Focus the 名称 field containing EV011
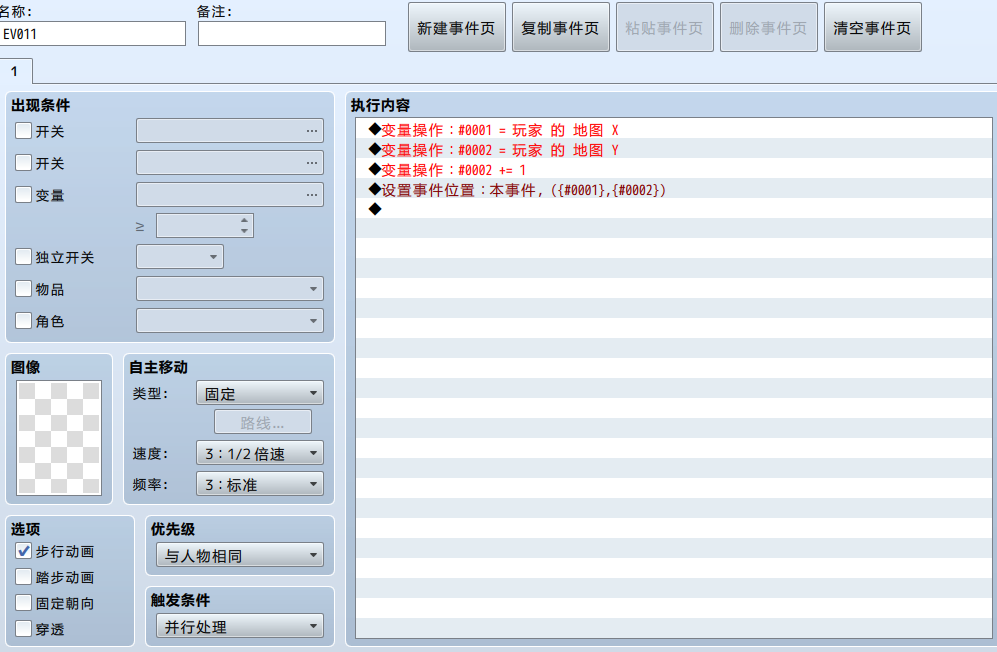 (x=92, y=34)
